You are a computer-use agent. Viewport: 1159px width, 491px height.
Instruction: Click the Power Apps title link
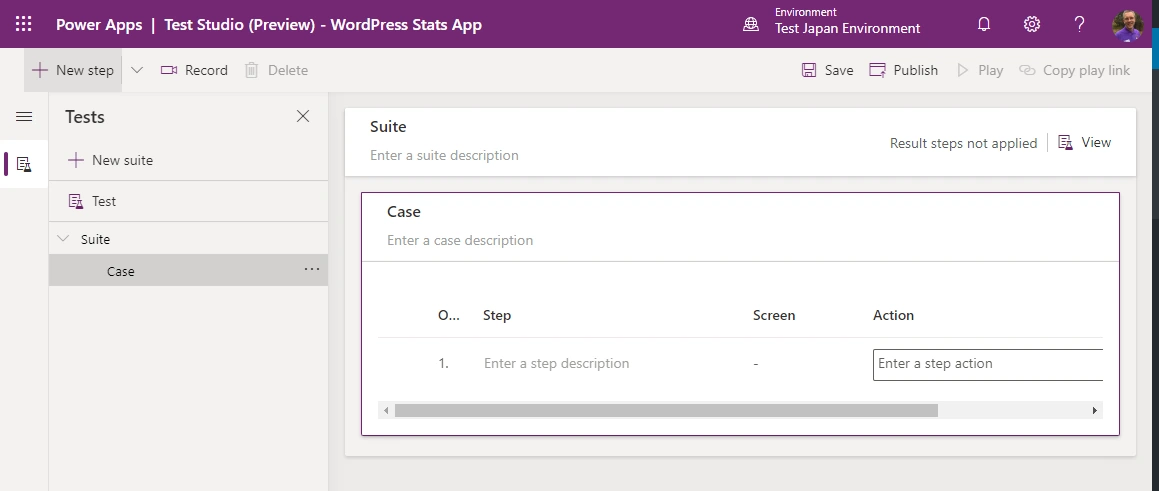[x=99, y=24]
